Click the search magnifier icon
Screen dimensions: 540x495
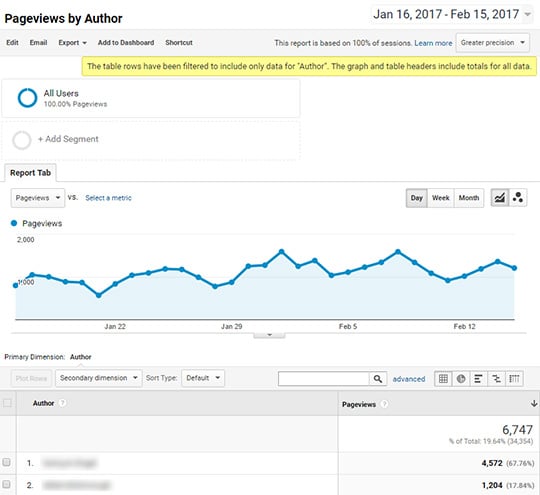point(378,379)
